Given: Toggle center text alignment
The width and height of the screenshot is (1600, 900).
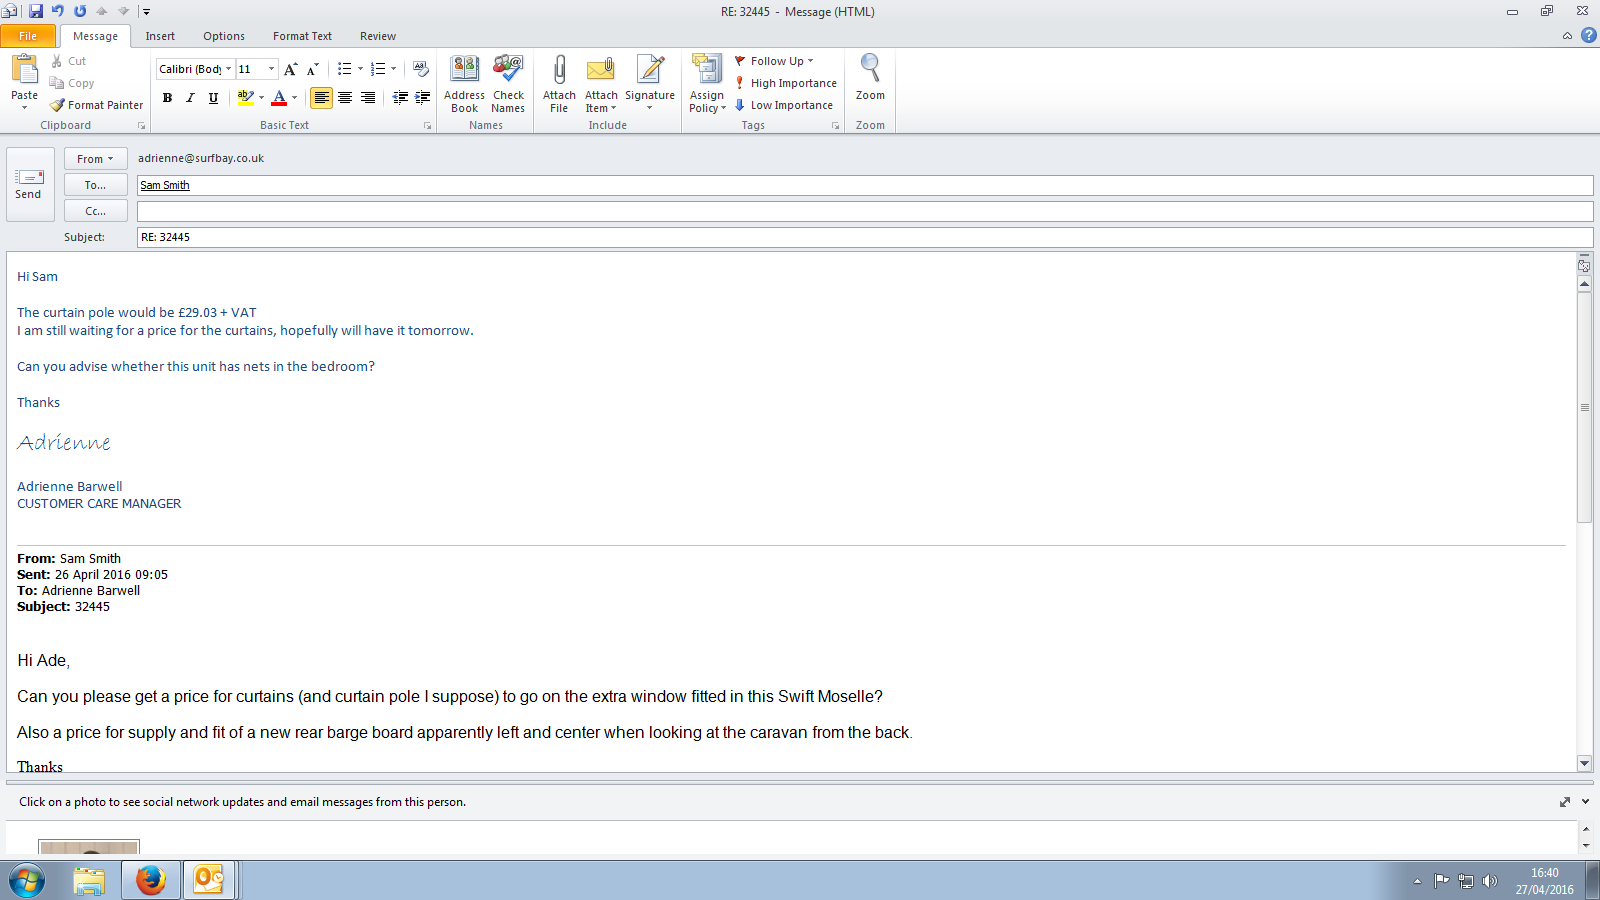Looking at the screenshot, I should [345, 97].
